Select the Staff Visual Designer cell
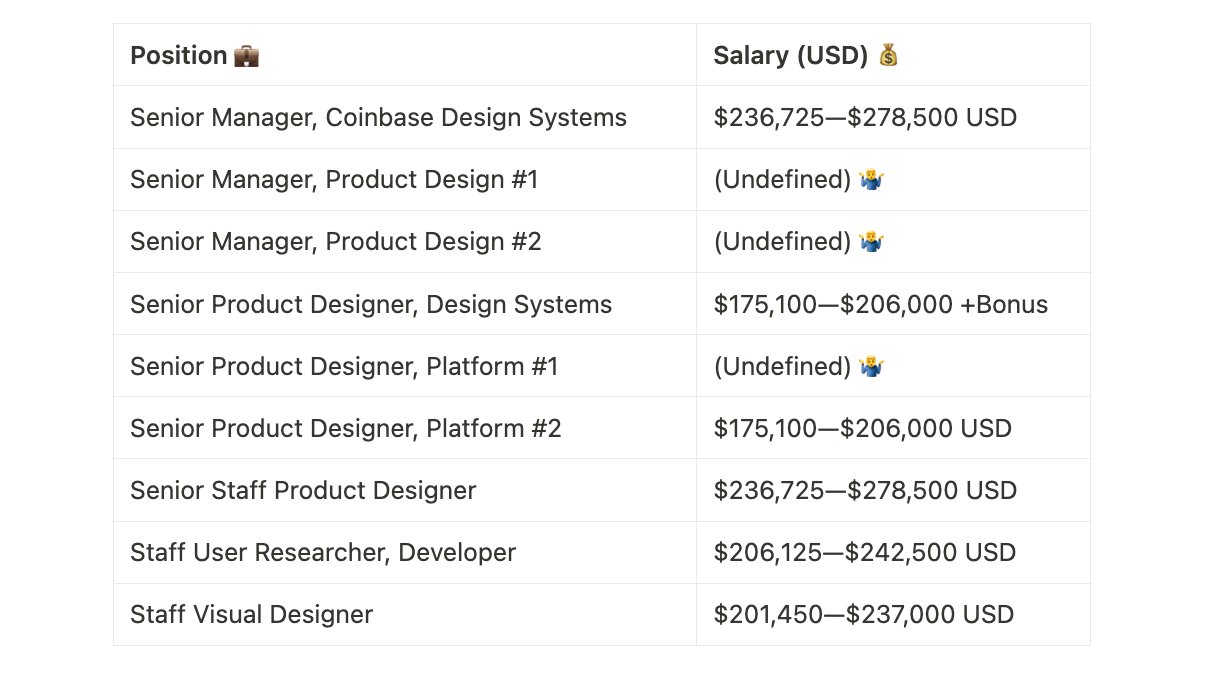This screenshot has width=1206, height=674. 405,615
